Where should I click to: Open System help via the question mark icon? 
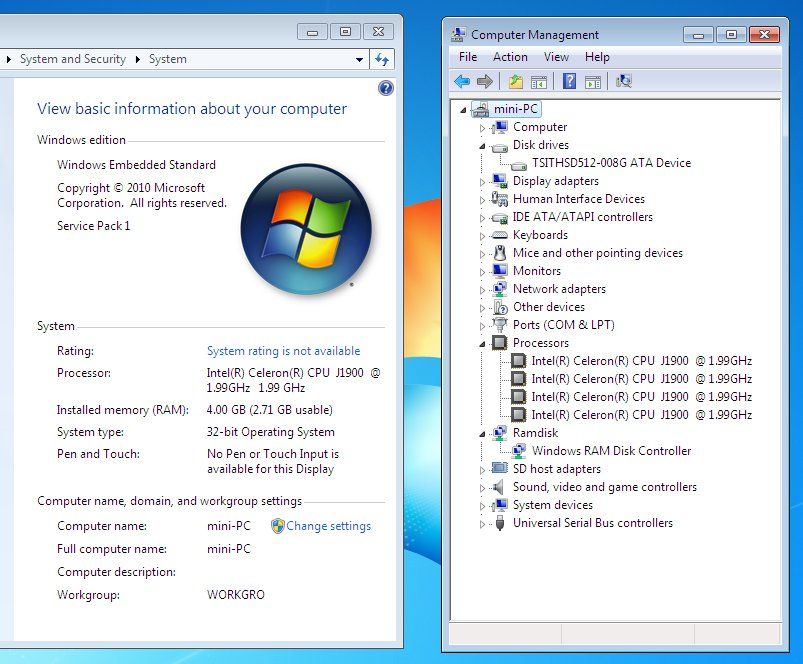coord(386,88)
